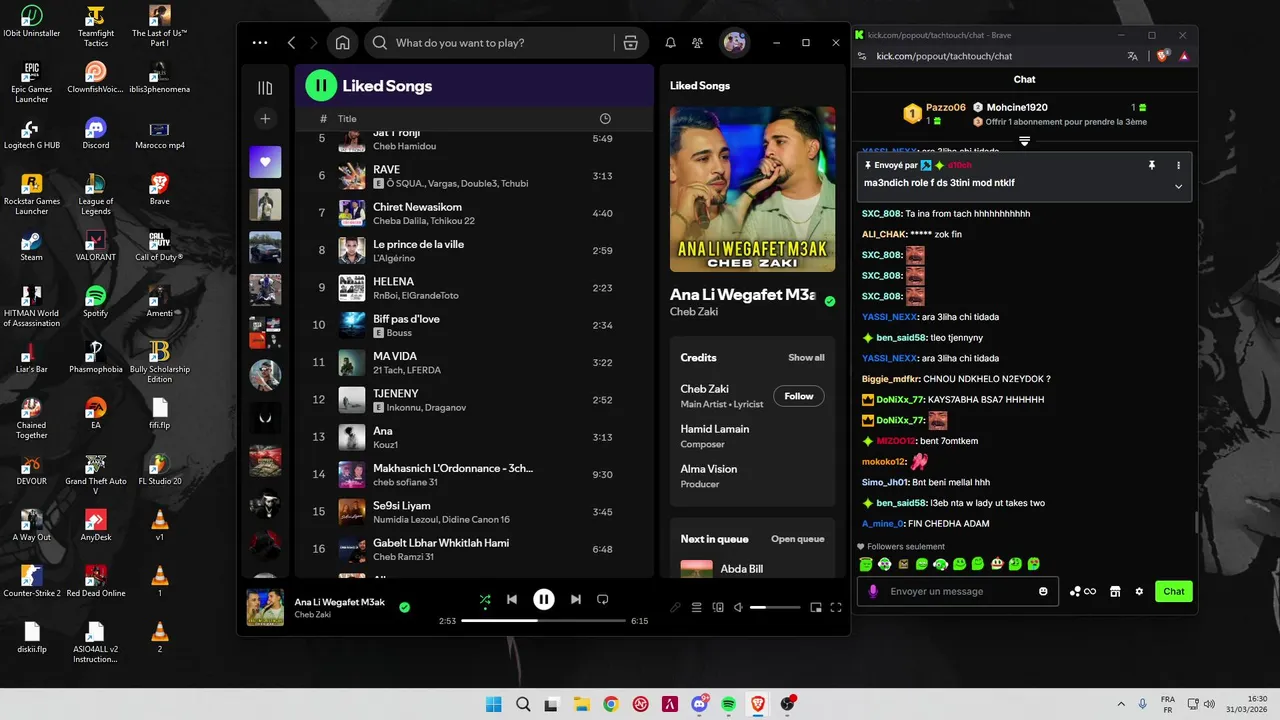Open the Spotify profile avatar menu
Screen dimensions: 1280x720
pos(735,42)
